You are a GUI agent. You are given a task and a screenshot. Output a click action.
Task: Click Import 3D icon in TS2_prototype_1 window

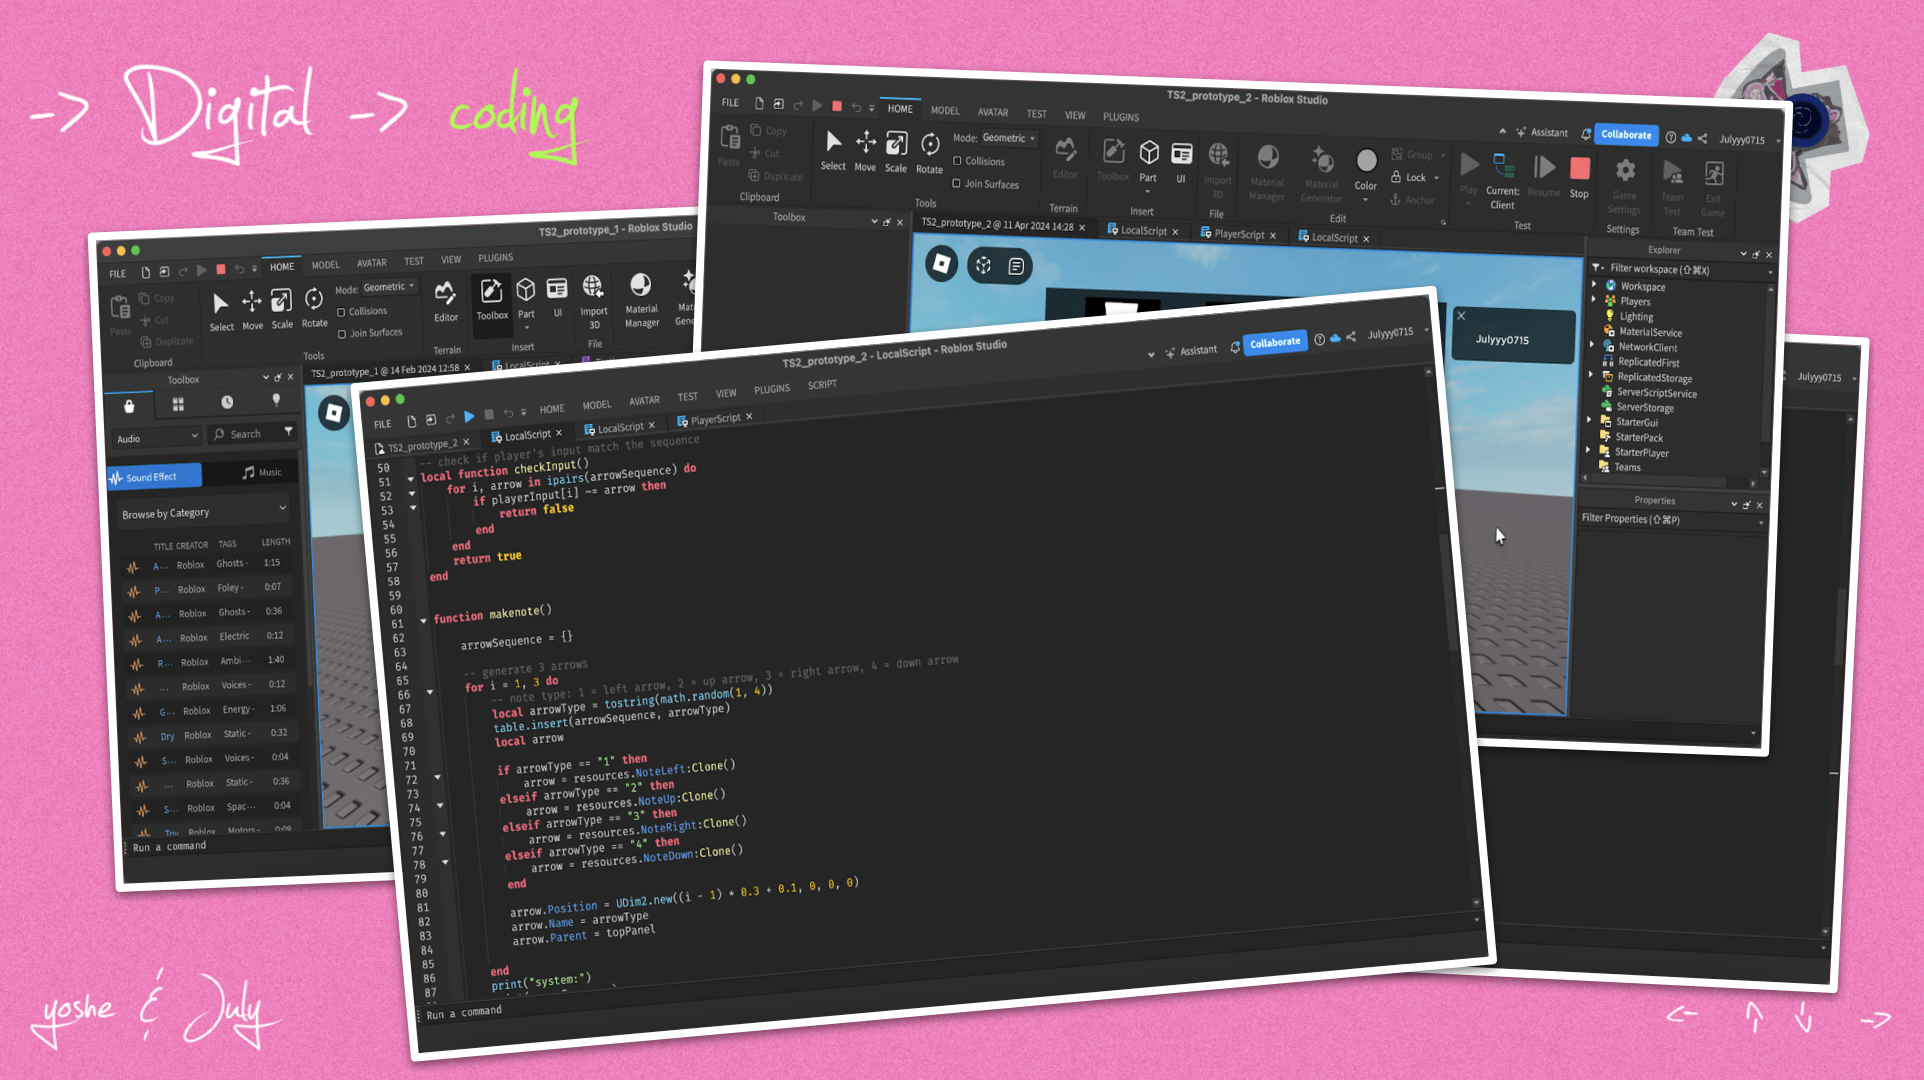tap(593, 300)
